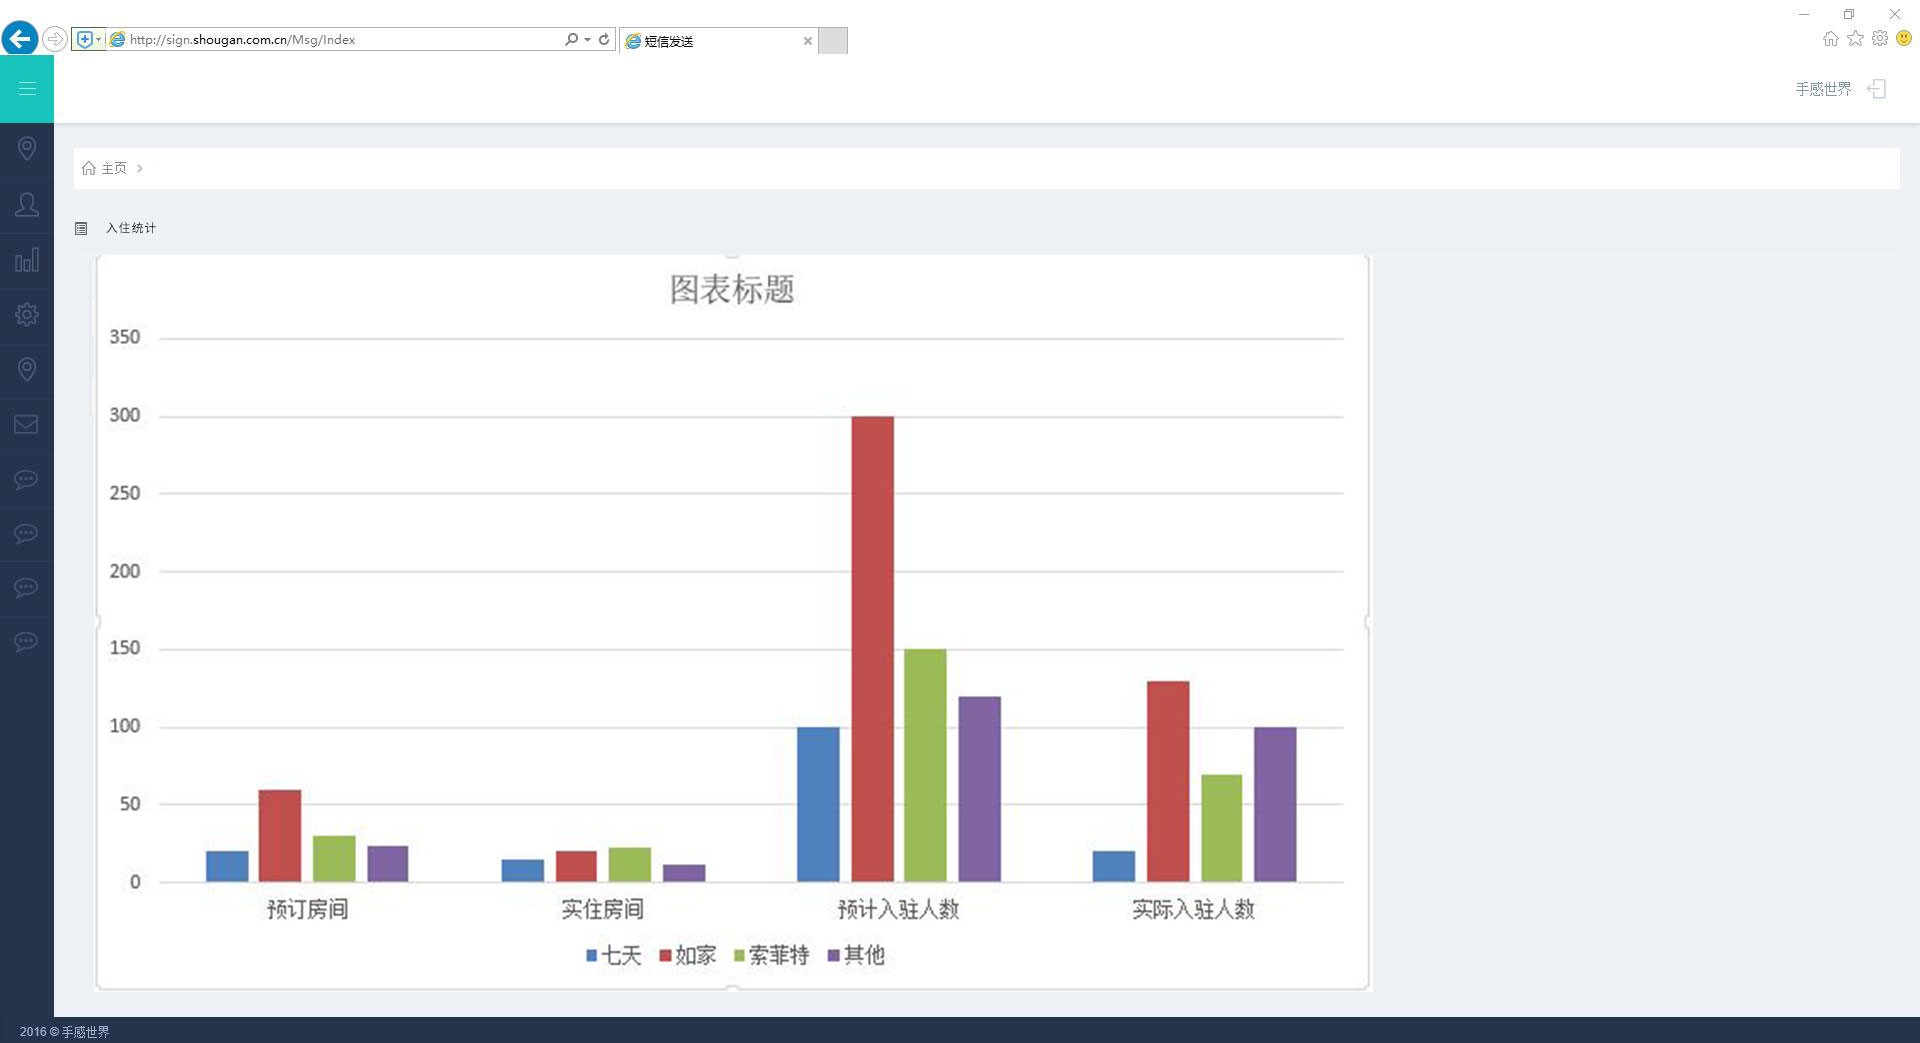The image size is (1920, 1043).
Task: Click the smiley feedback icon in the browser
Action: tap(1904, 39)
